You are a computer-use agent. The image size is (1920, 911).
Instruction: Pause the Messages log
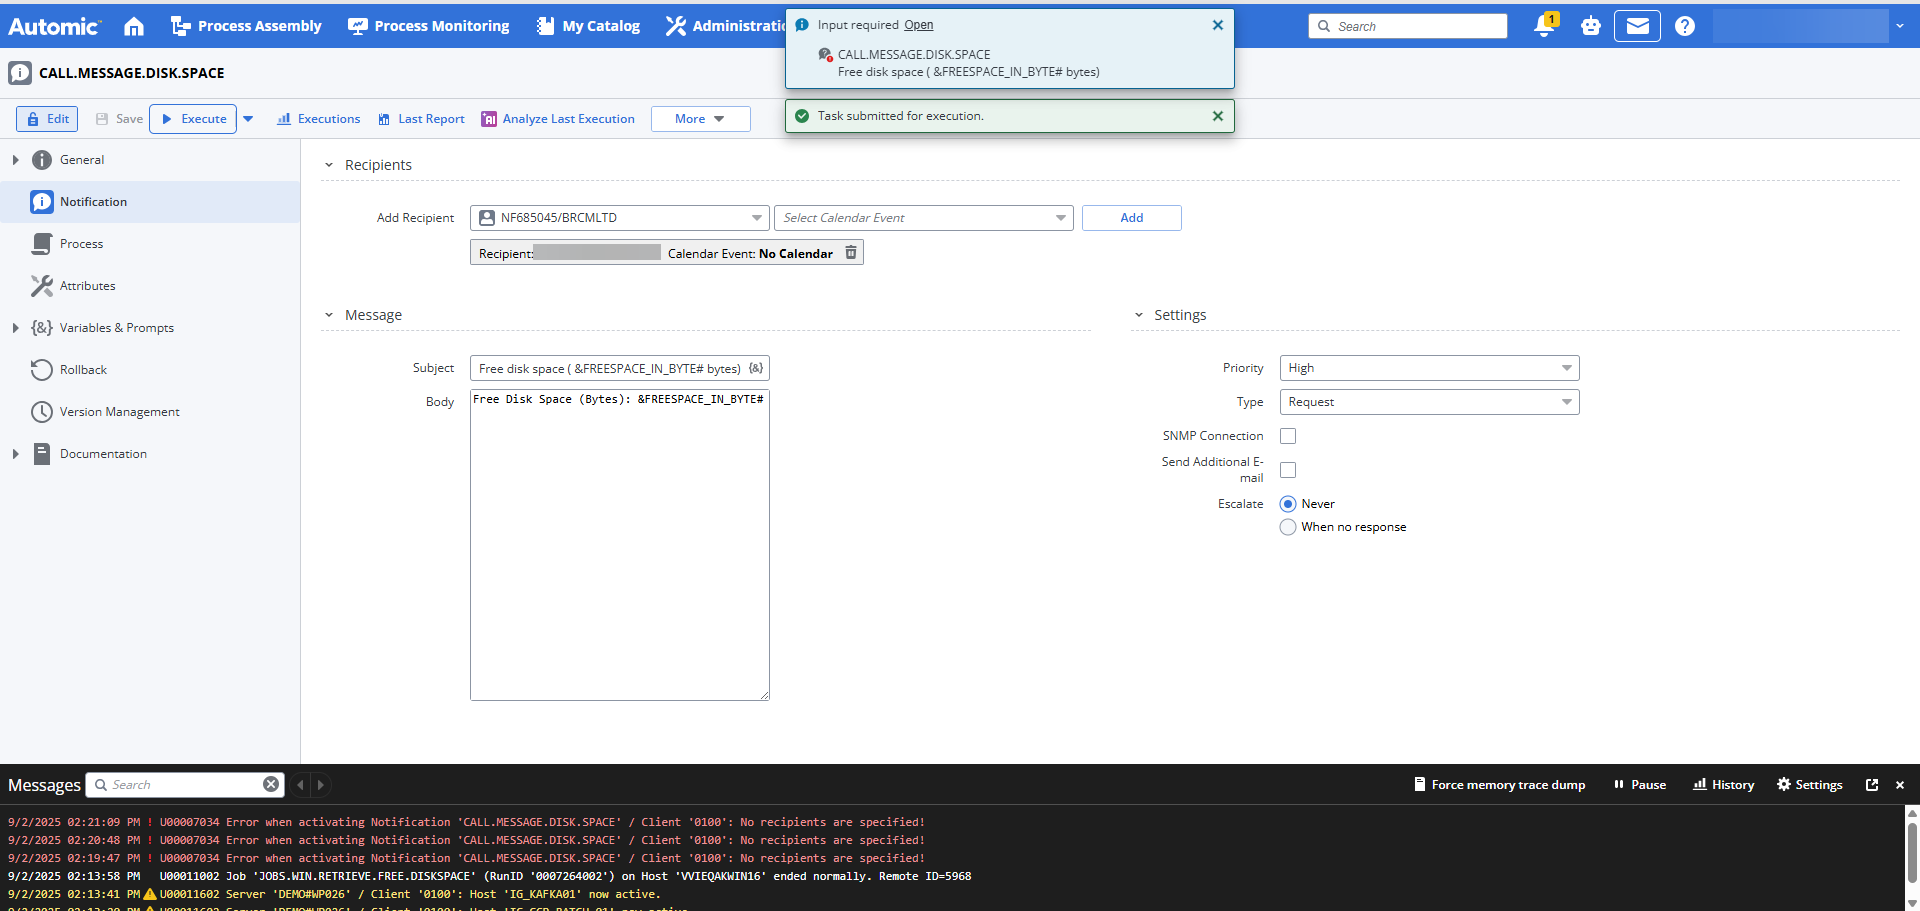pyautogui.click(x=1640, y=785)
